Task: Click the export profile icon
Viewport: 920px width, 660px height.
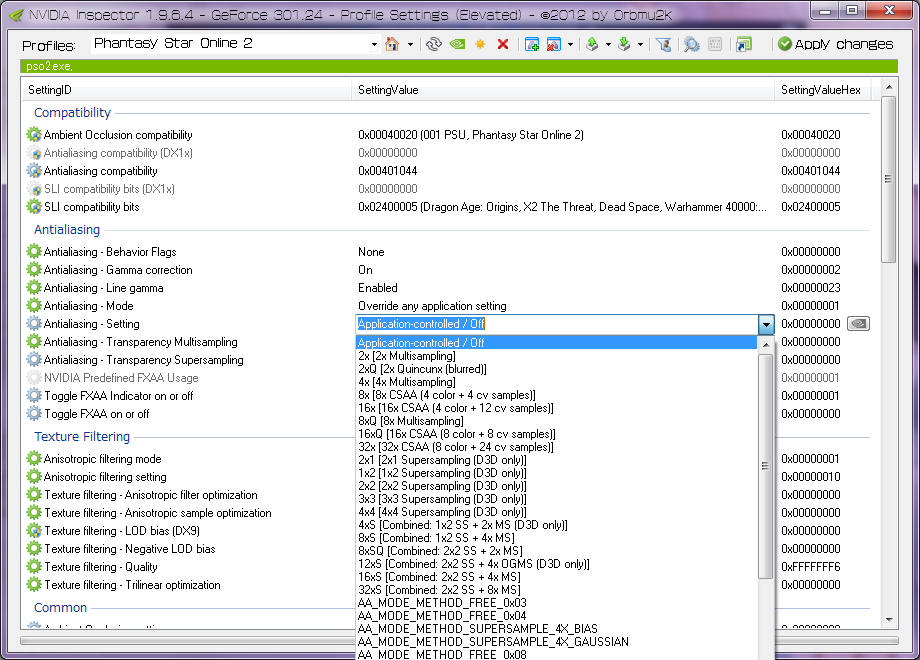Action: [592, 44]
